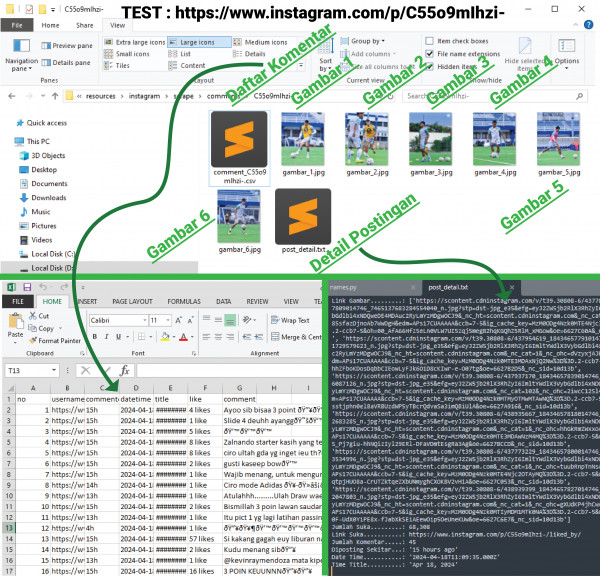Choose Extra large icons layout
This screenshot has width=600, height=576.
pos(135,42)
